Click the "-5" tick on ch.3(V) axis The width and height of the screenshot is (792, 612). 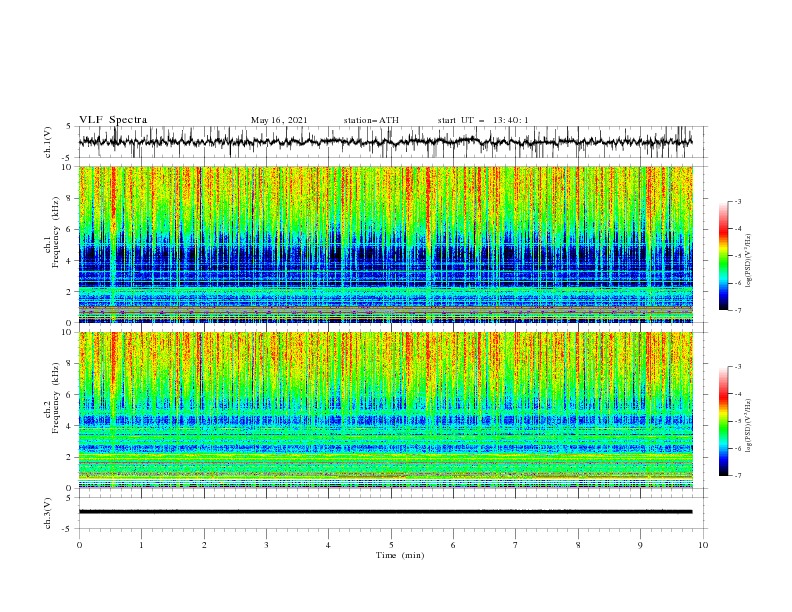point(68,529)
